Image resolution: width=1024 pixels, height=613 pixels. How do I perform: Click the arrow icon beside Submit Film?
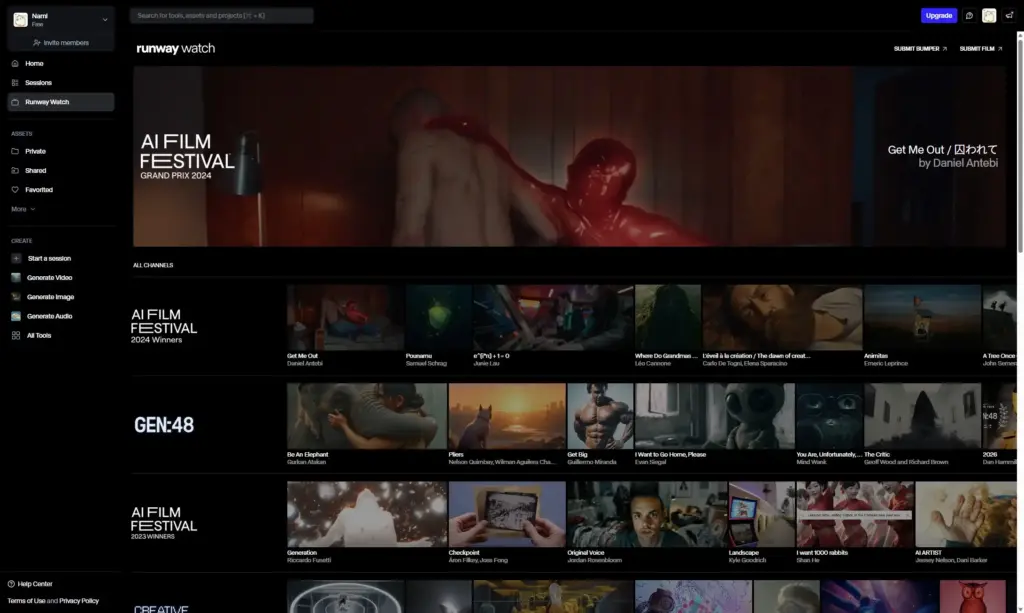pos(1000,49)
